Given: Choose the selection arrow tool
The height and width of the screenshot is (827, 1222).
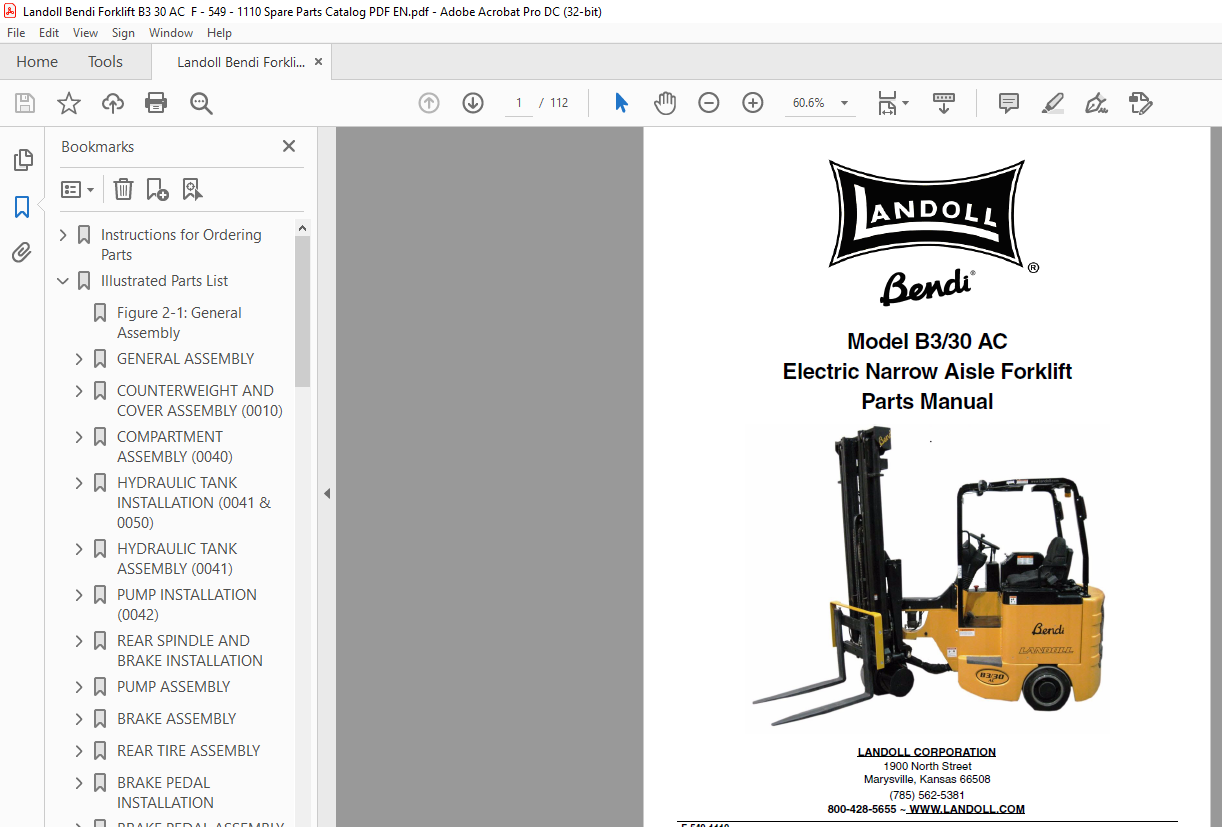Looking at the screenshot, I should [621, 103].
